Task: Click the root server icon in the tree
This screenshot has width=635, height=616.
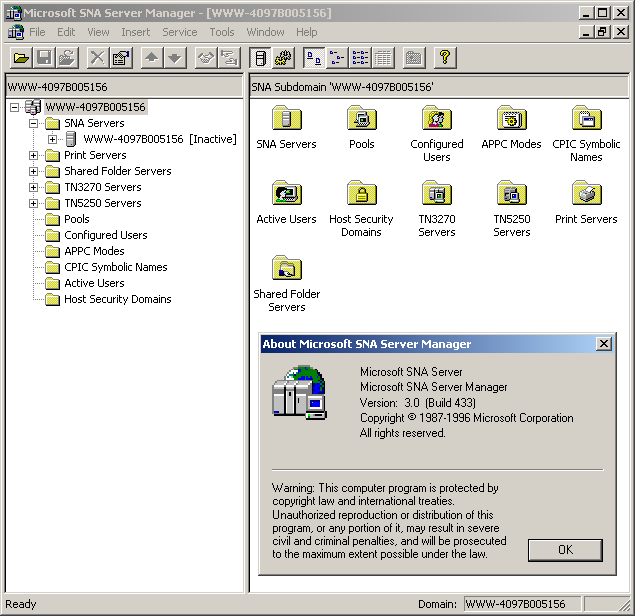Action: pyautogui.click(x=32, y=107)
